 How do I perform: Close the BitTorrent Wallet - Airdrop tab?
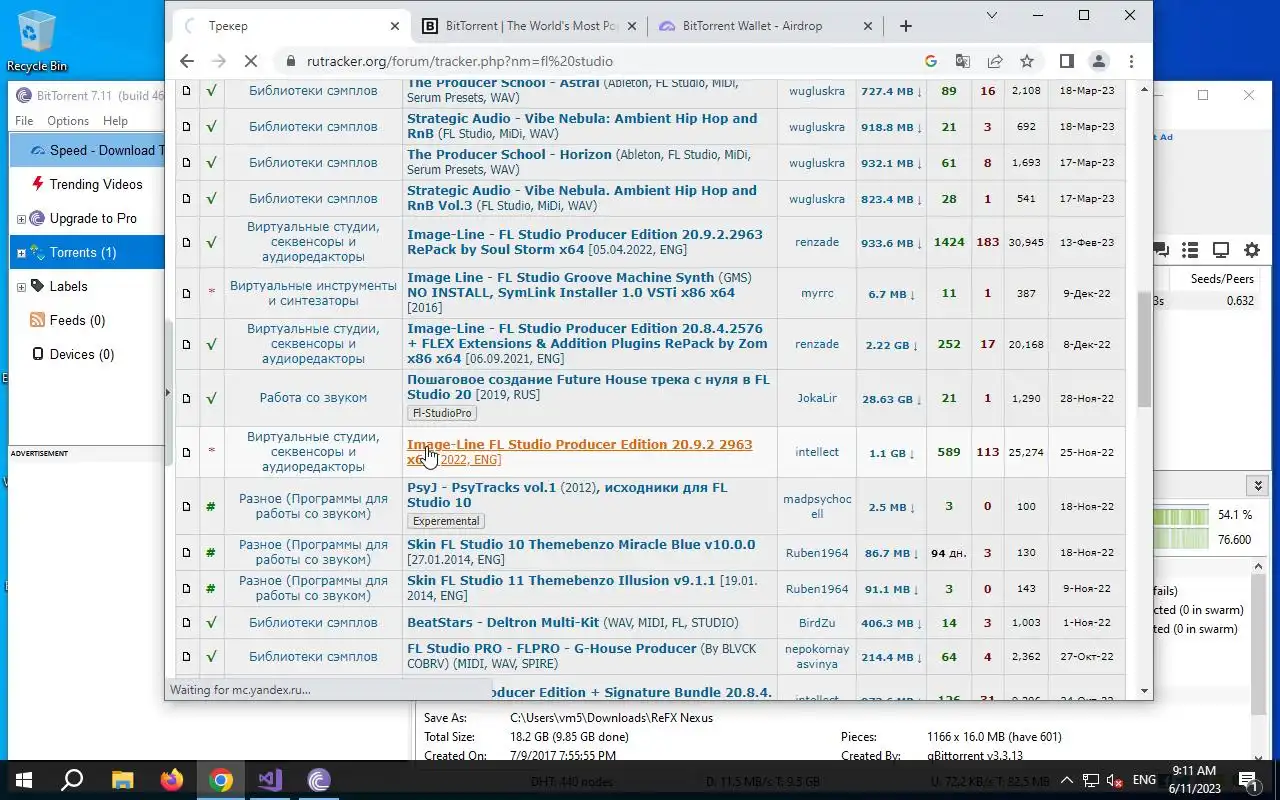click(868, 26)
